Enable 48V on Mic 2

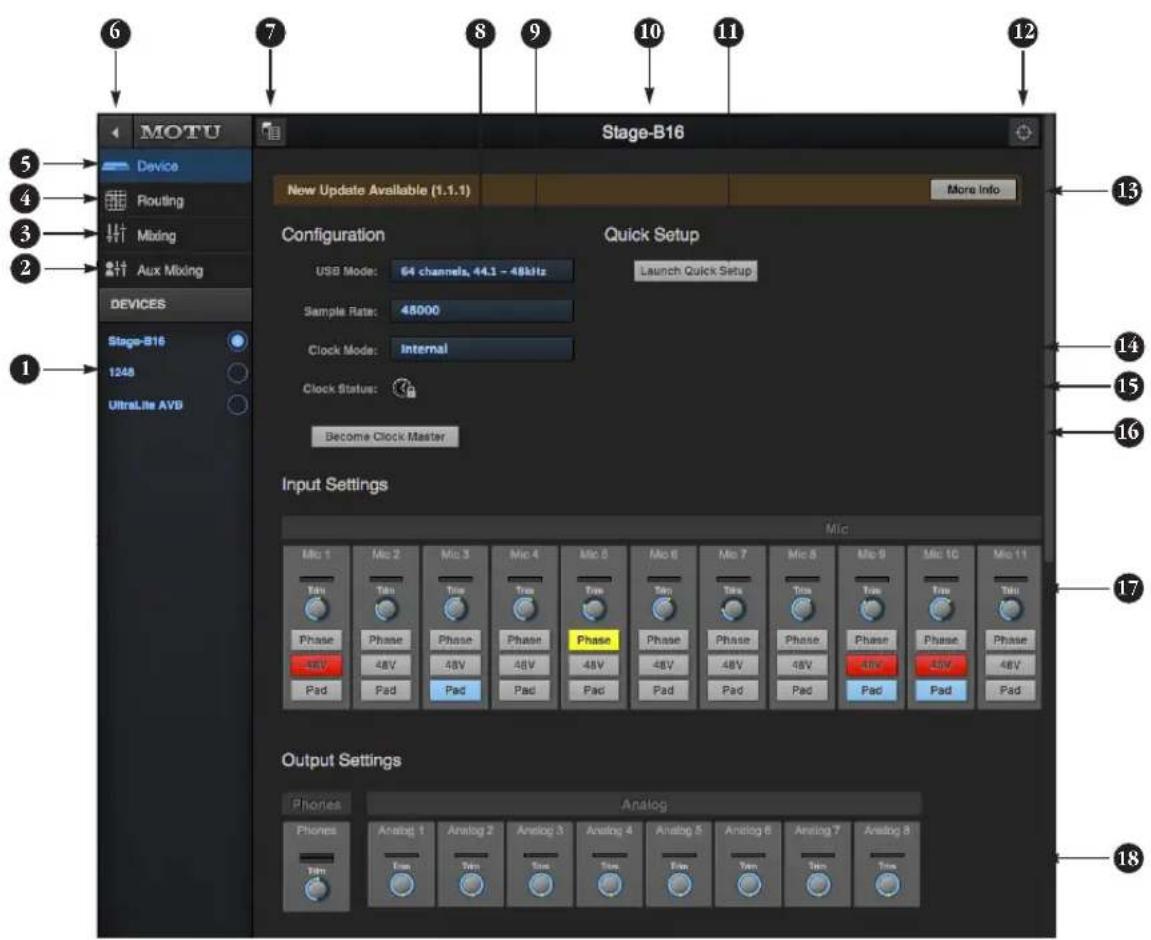pos(385,666)
